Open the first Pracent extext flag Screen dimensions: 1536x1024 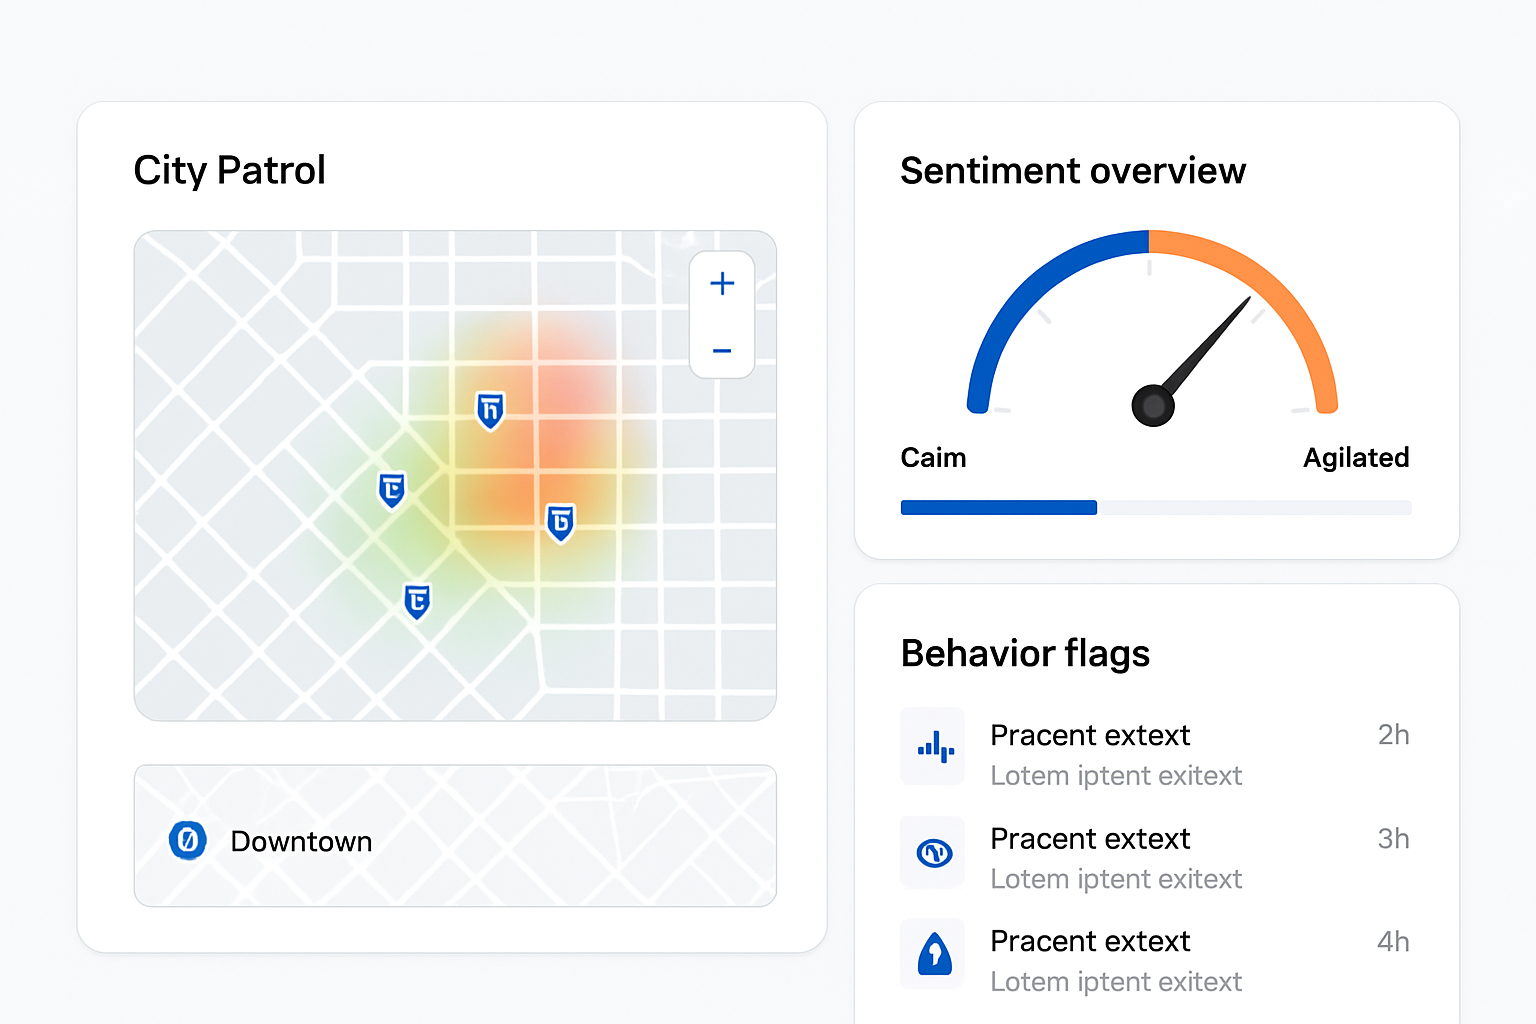coord(1155,755)
